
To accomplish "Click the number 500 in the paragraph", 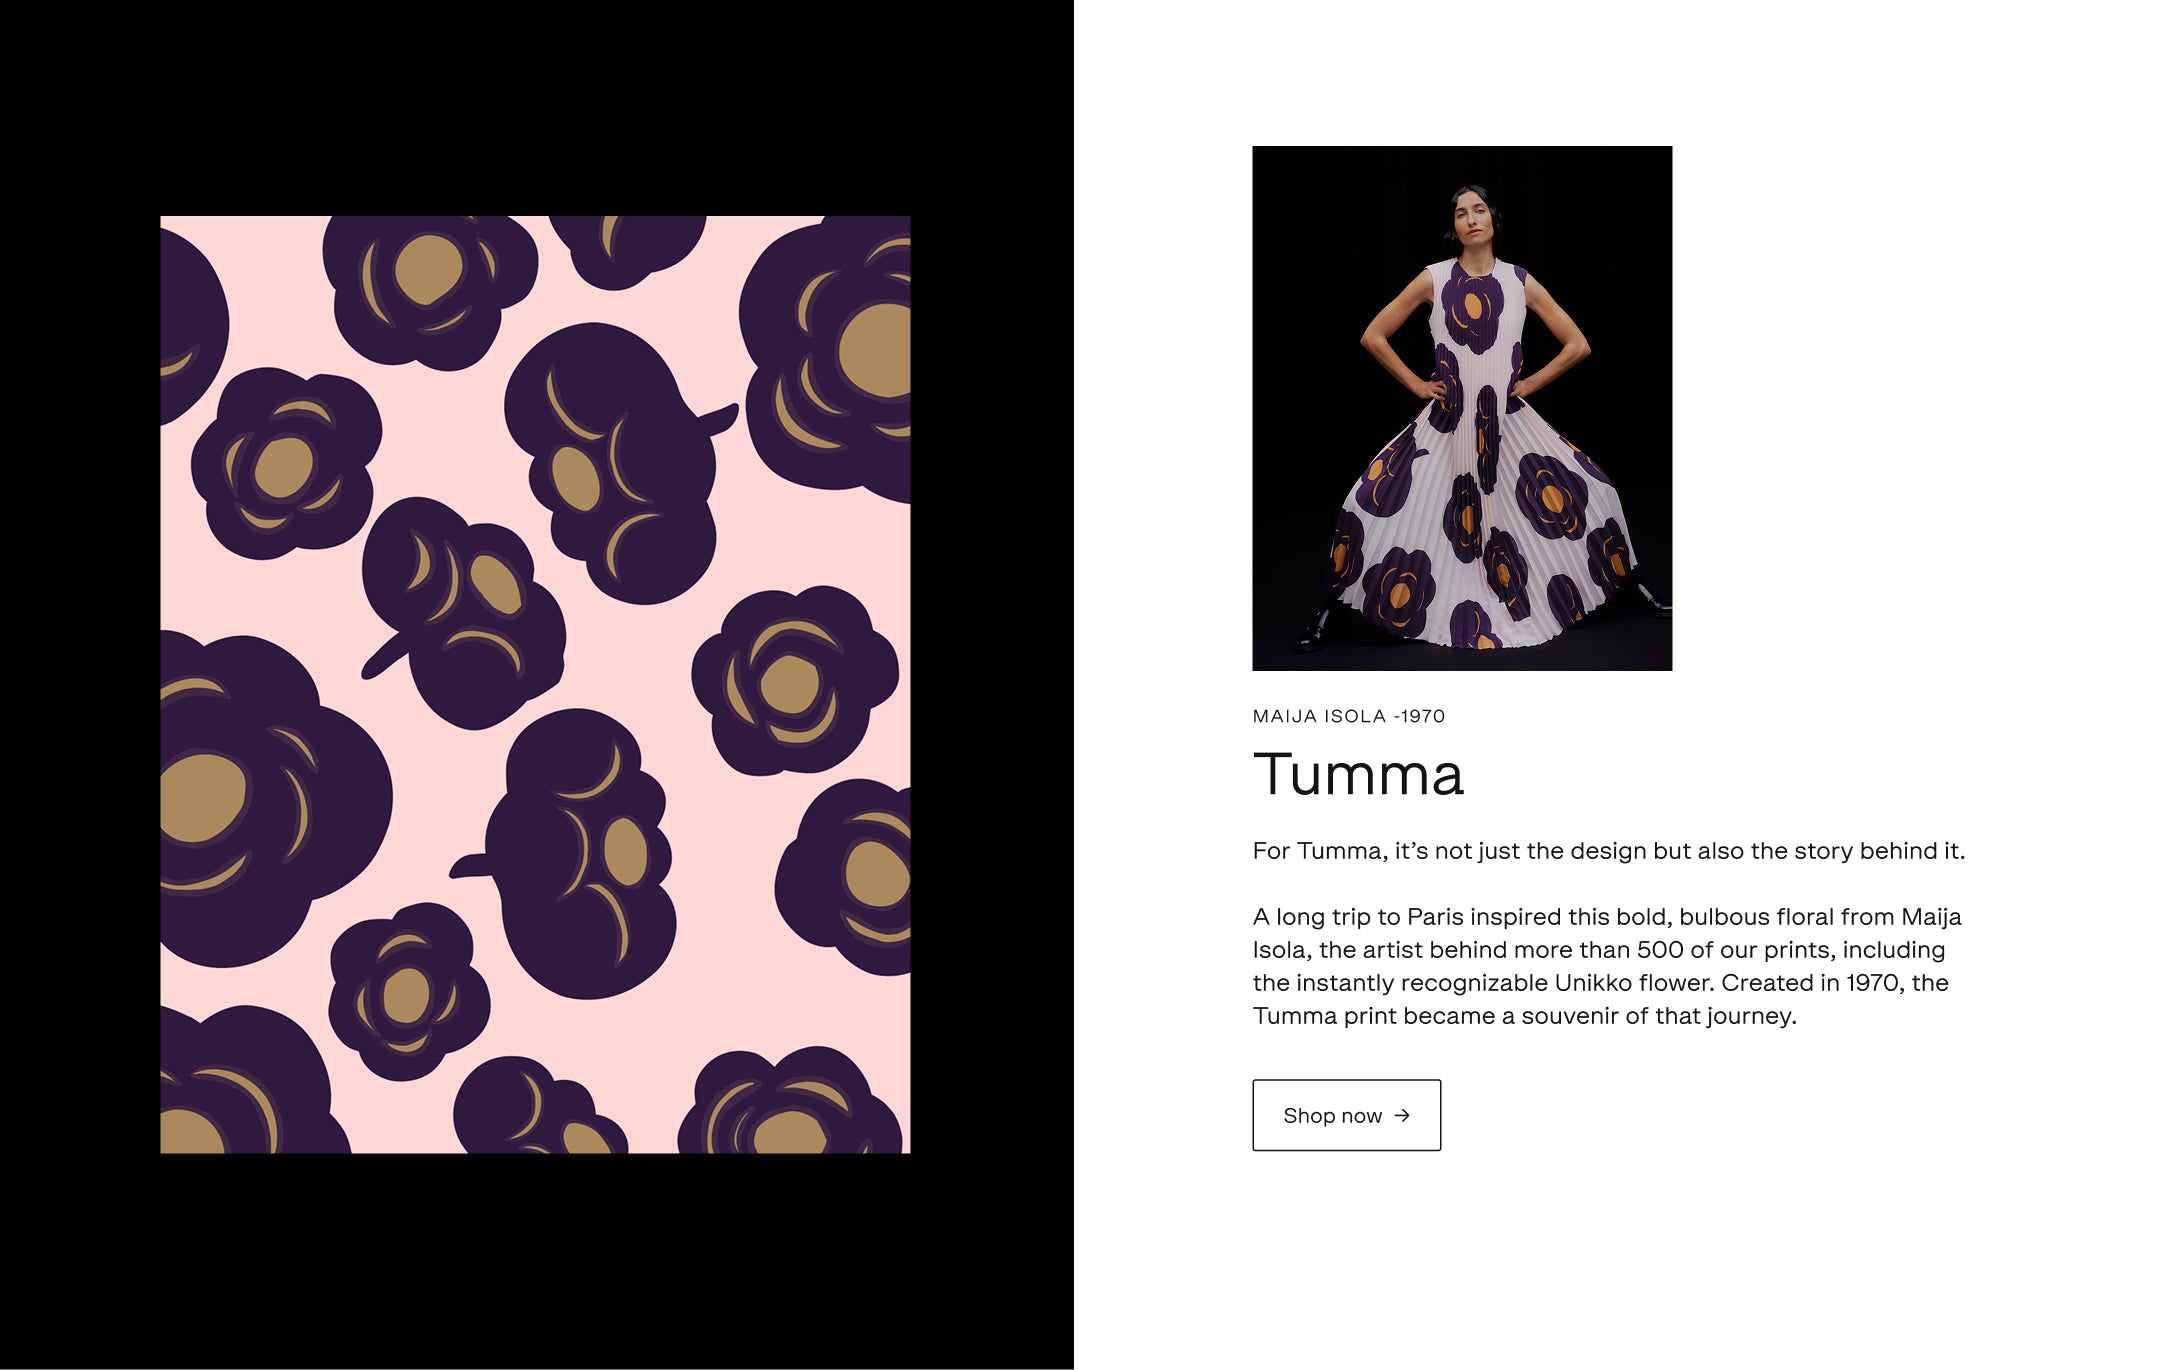I will (x=1659, y=950).
